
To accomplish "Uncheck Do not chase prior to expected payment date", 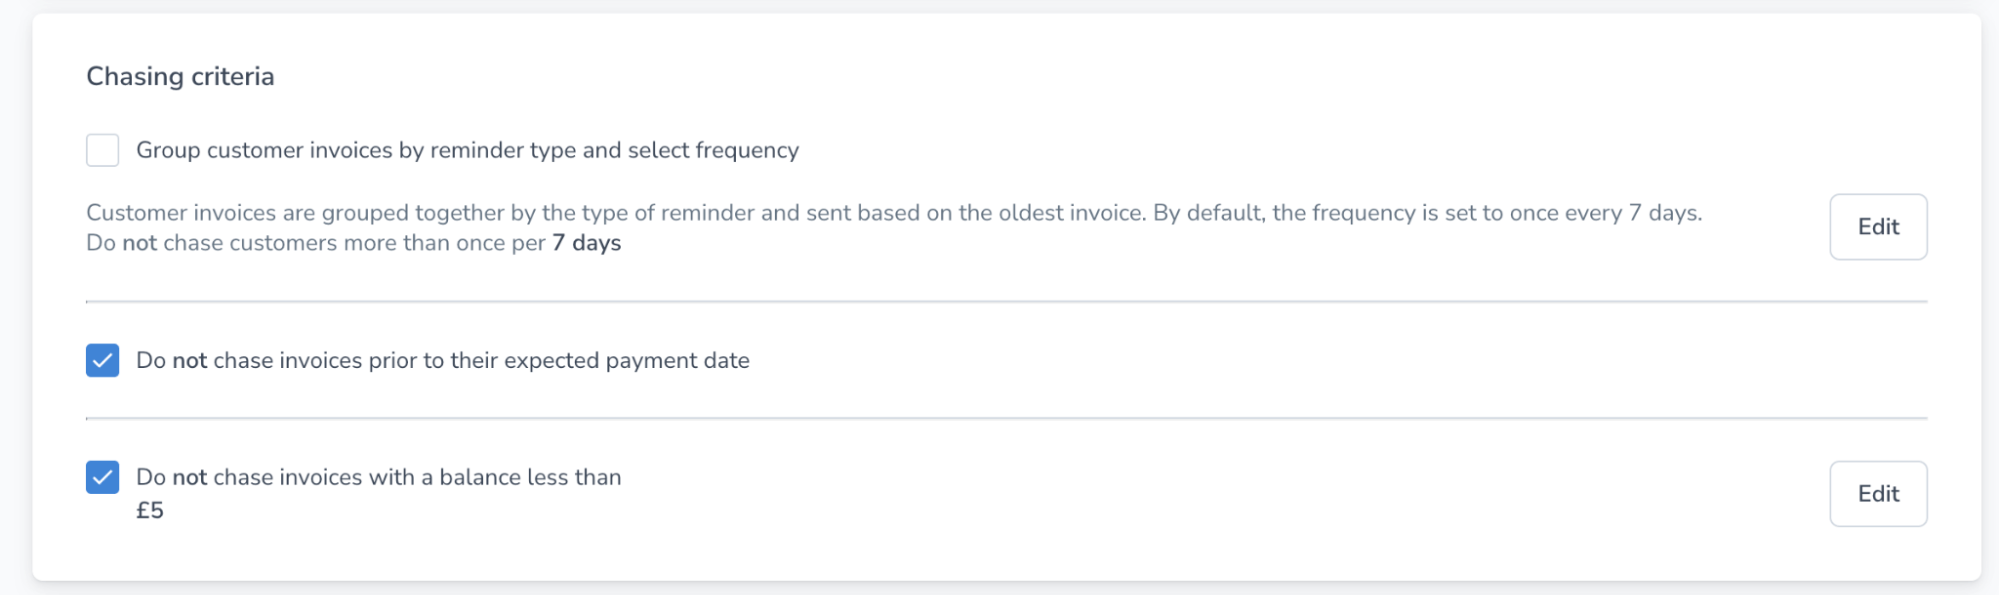I will 102,360.
